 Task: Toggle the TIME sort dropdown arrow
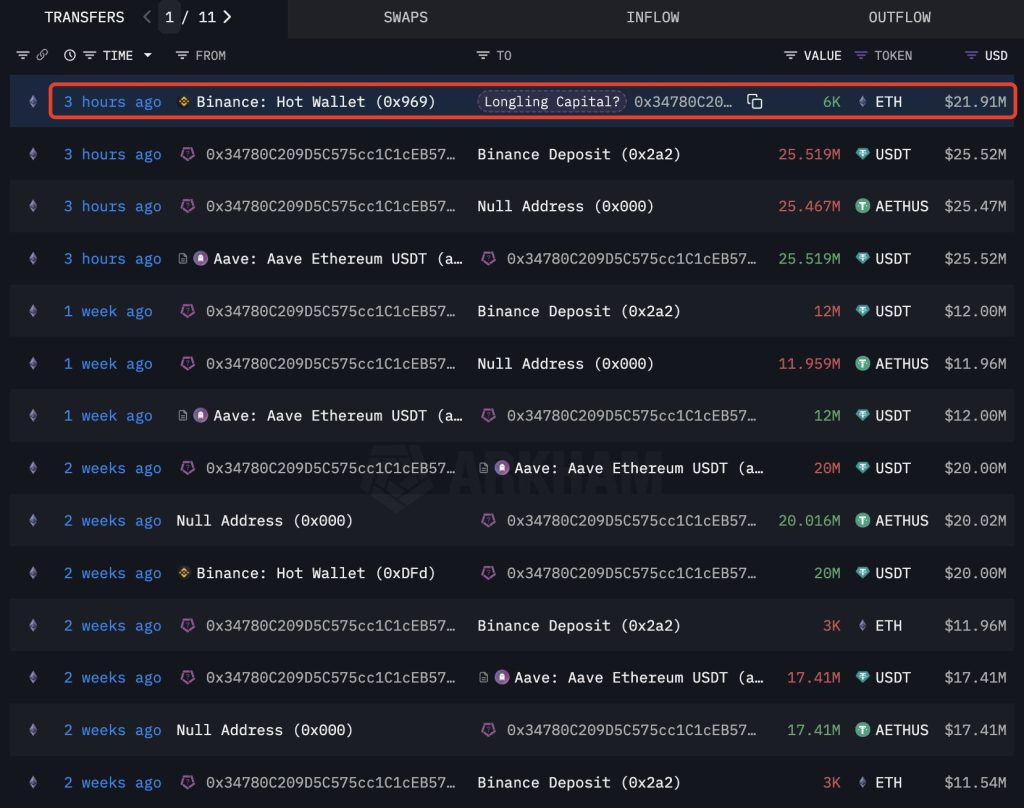[148, 56]
